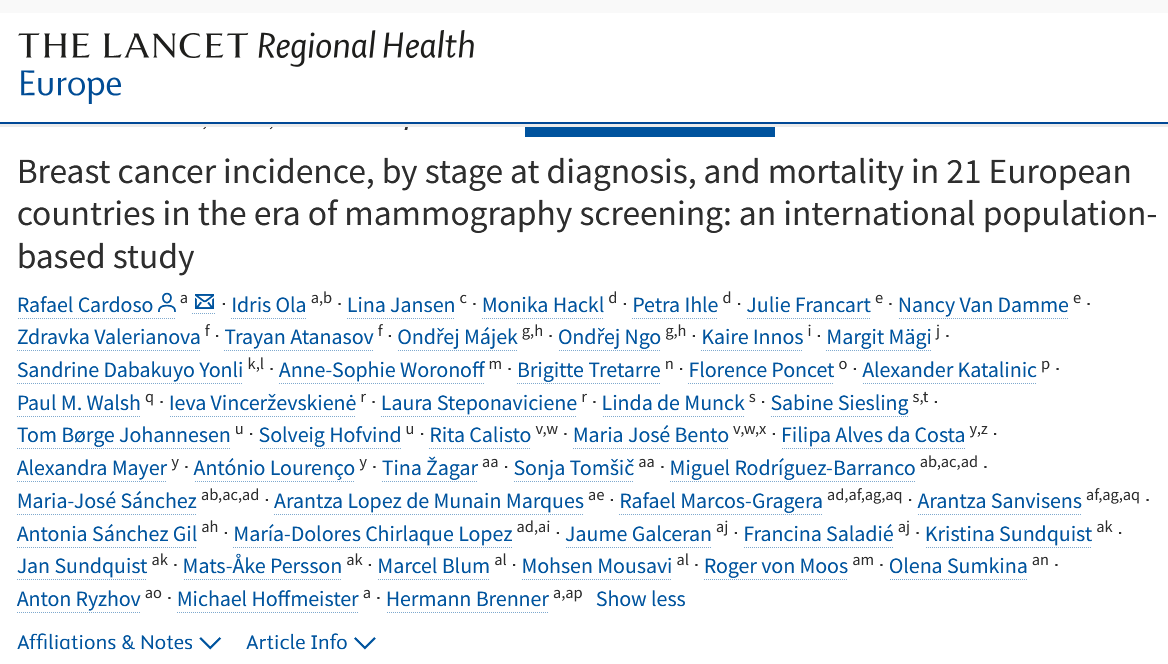1168x664 pixels.
Task: Open Alexander Katalinic author link
Action: pyautogui.click(x=949, y=370)
